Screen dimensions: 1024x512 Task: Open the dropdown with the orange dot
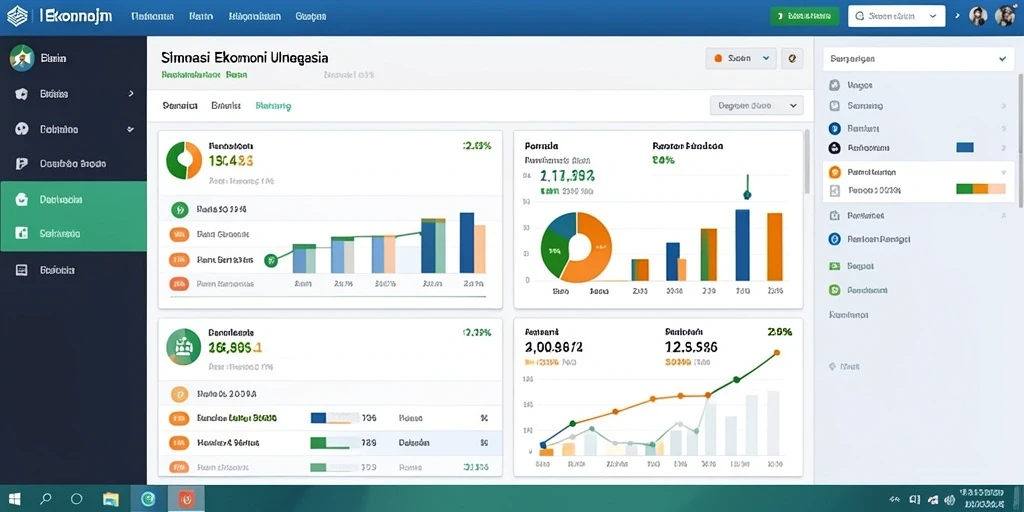pyautogui.click(x=741, y=58)
